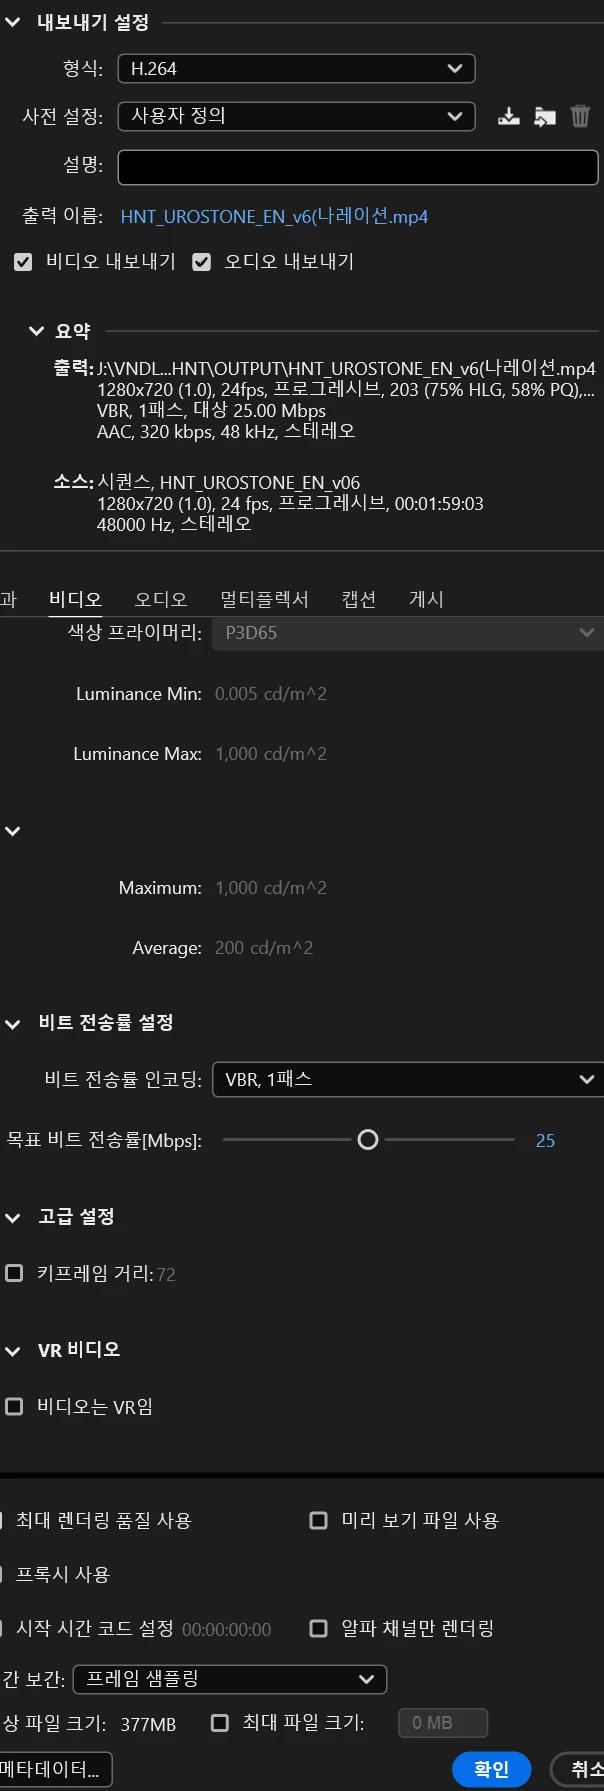Open the 멀티플렉서 tab
This screenshot has height=1791, width=604.
(x=264, y=599)
